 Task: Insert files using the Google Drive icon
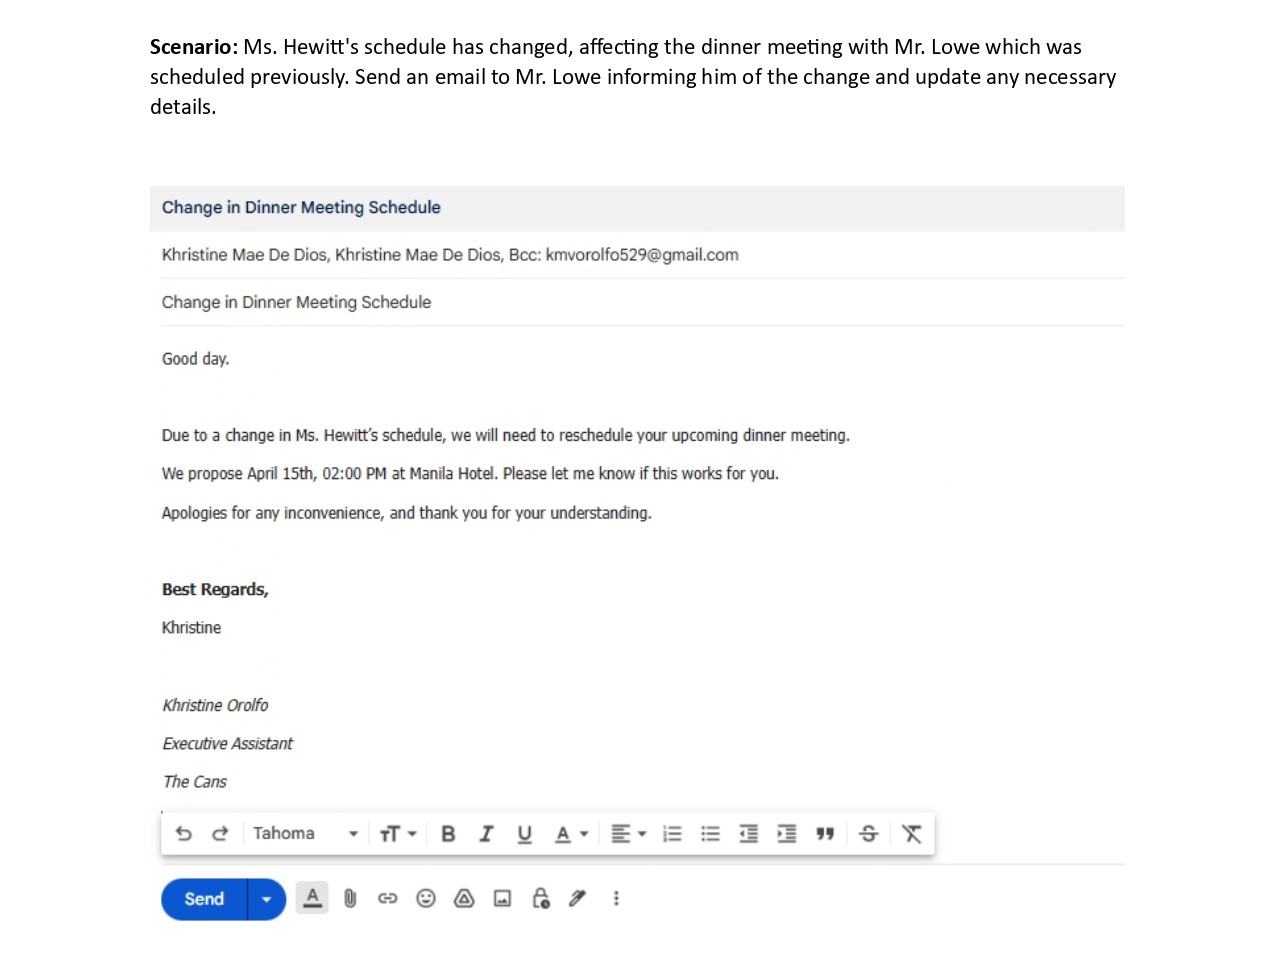(464, 899)
